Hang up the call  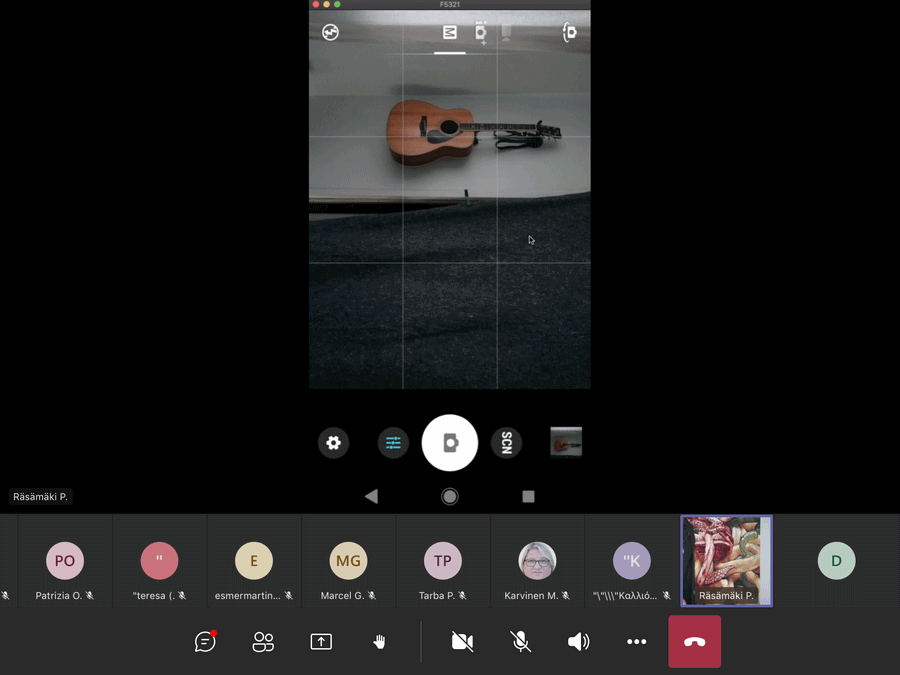694,642
